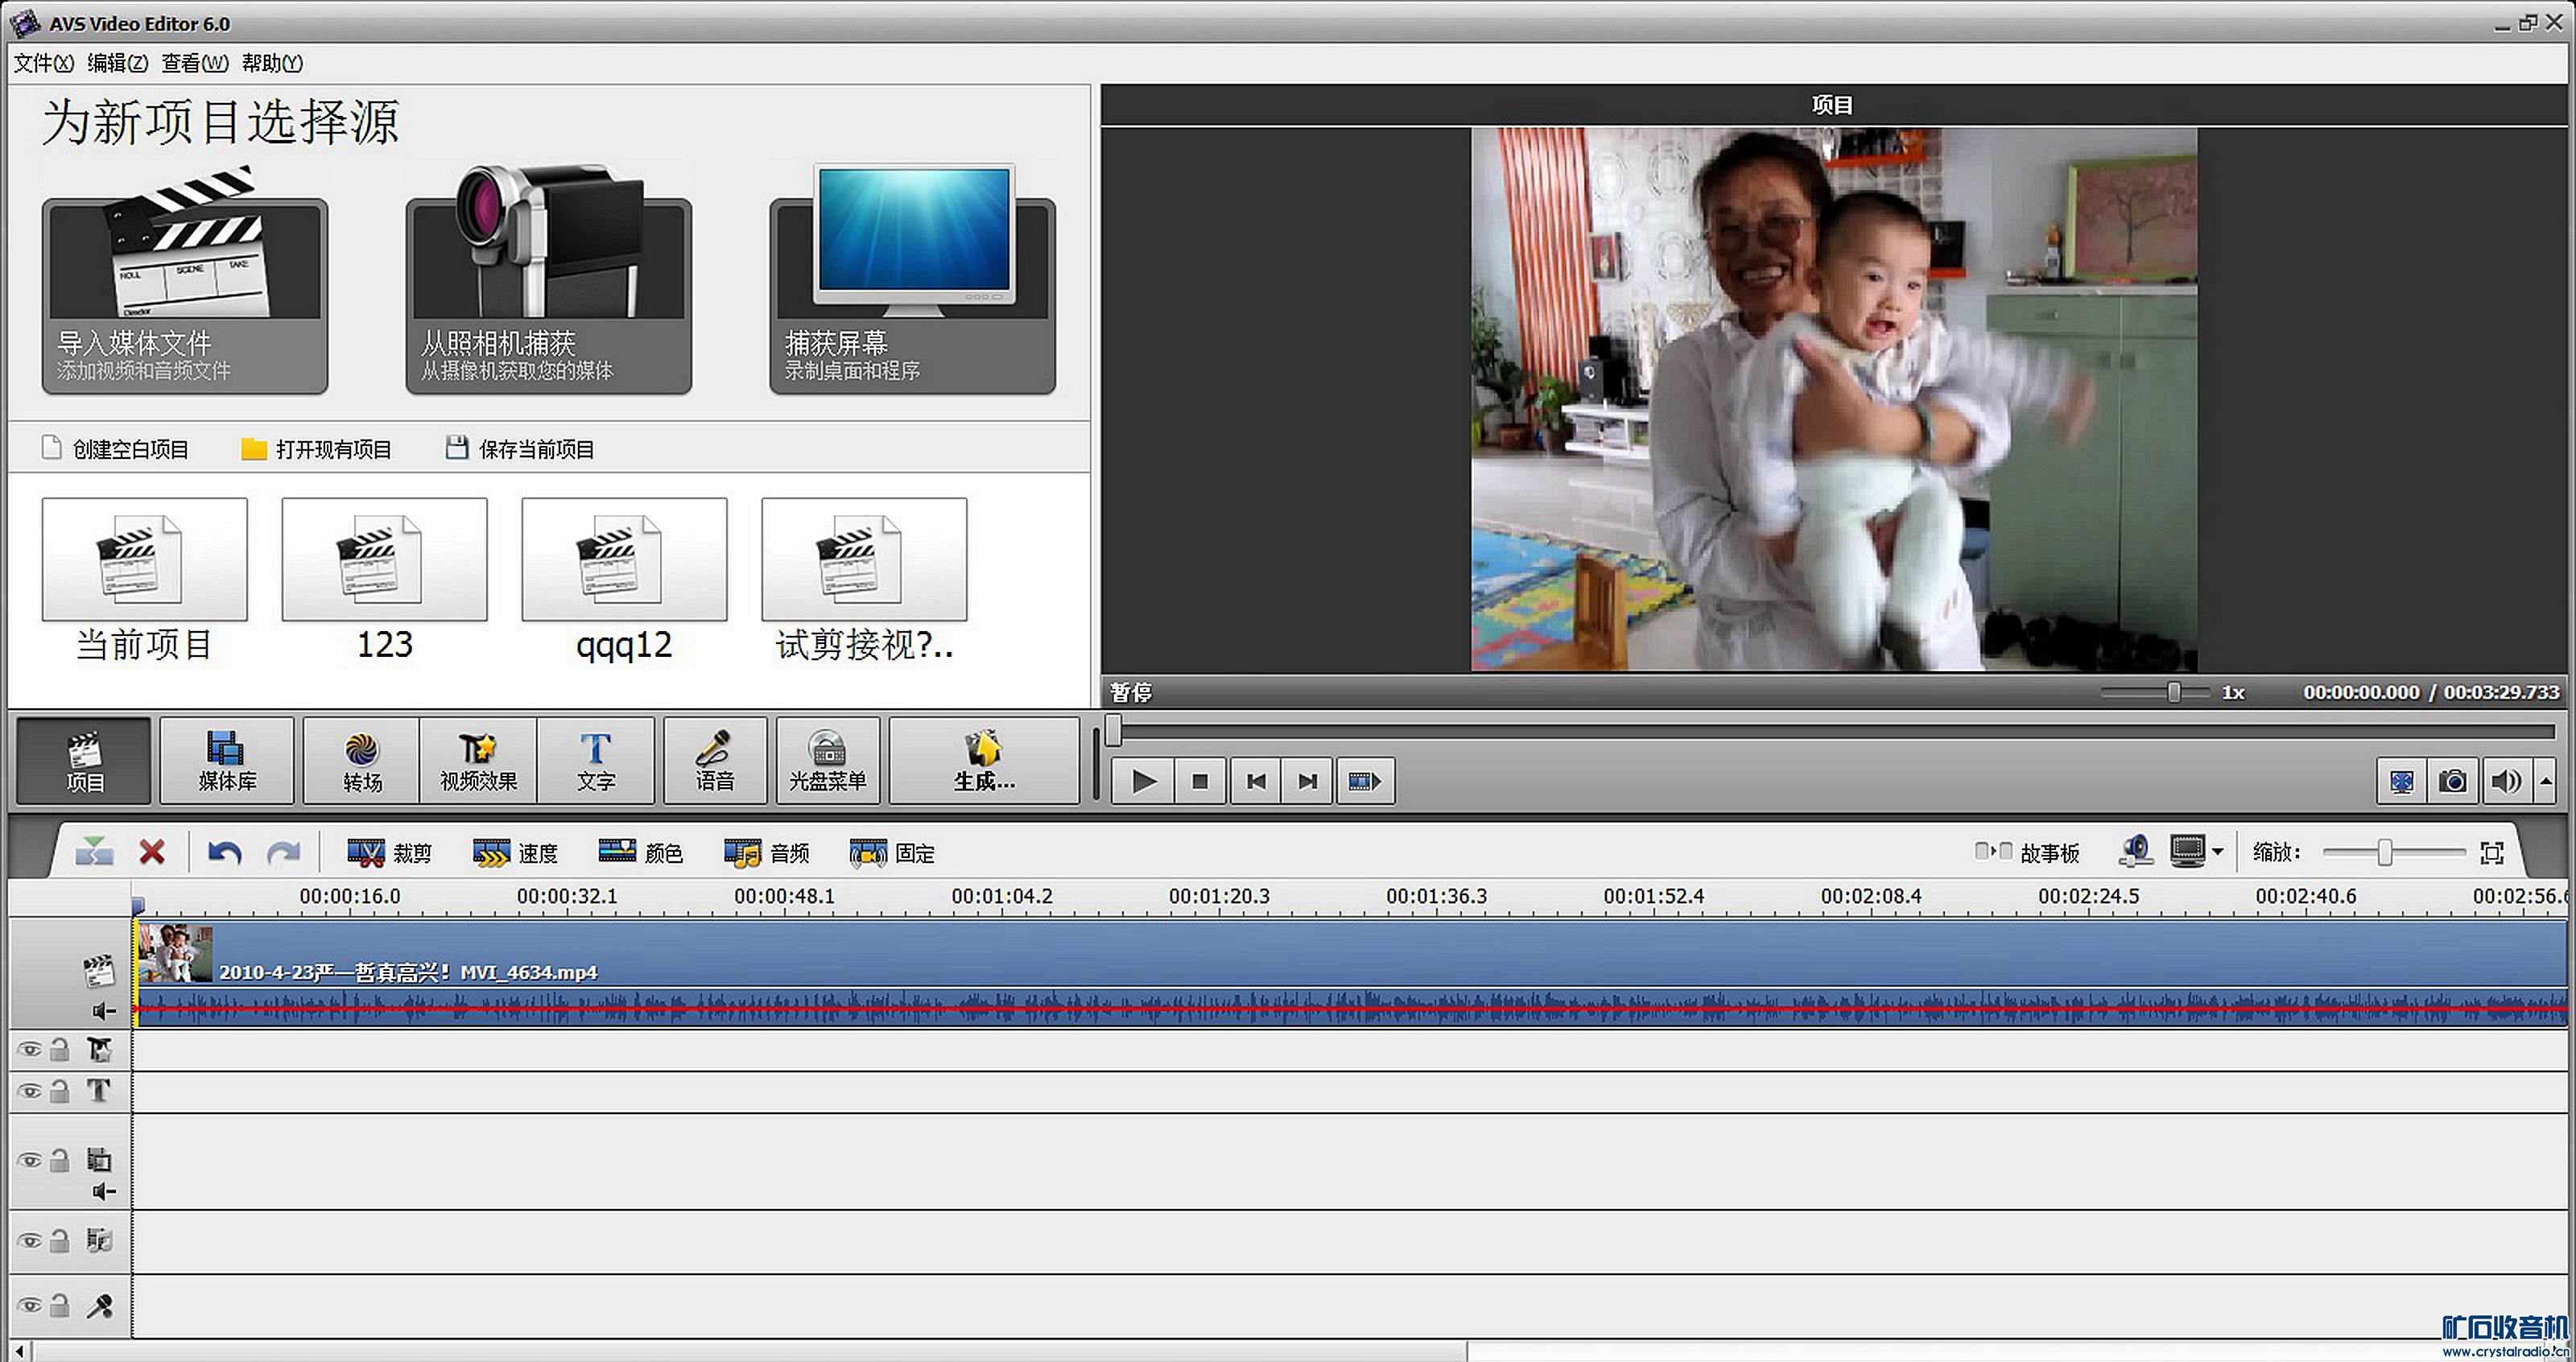Click the undo arrow icon

(x=224, y=852)
